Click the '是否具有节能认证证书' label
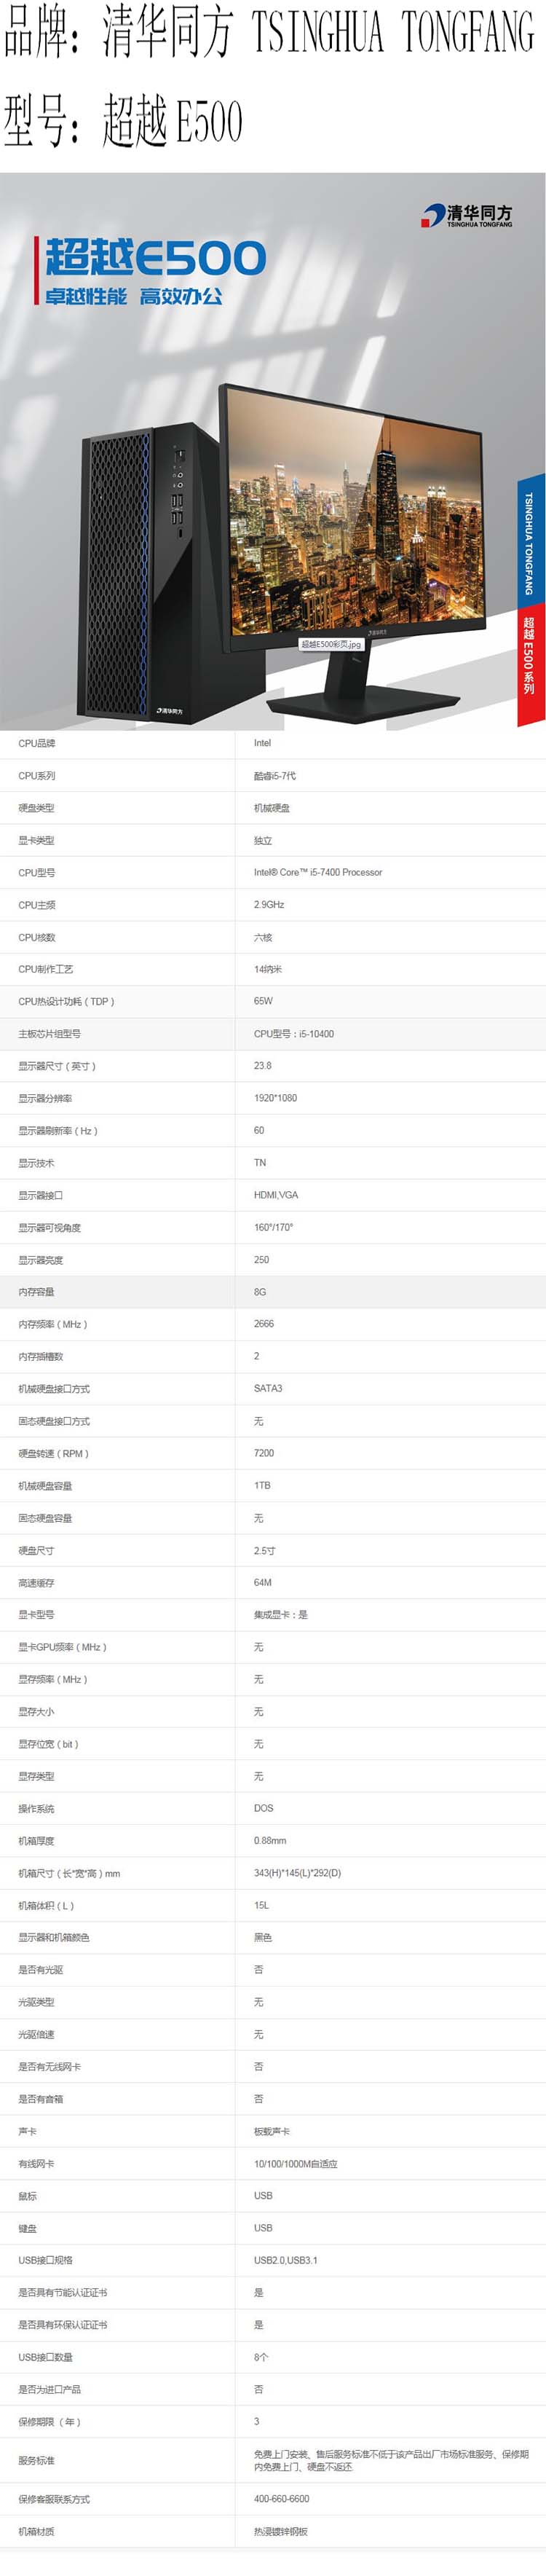546x2576 pixels. pyautogui.click(x=63, y=2292)
